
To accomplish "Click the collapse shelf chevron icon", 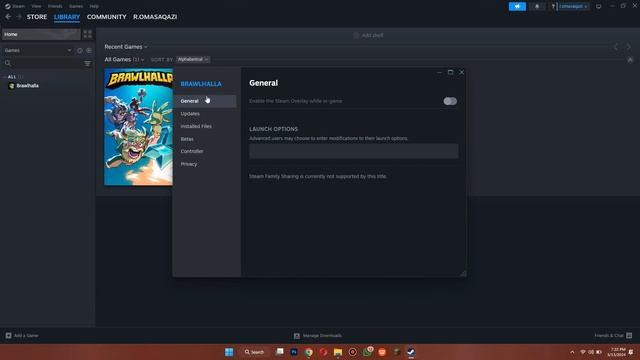I will pos(630,60).
